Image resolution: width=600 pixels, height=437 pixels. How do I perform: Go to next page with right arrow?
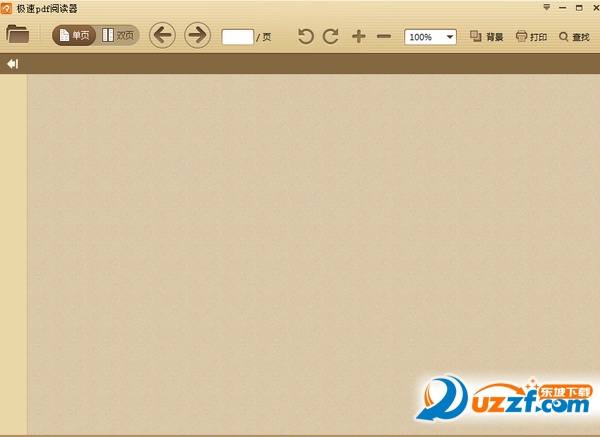click(x=198, y=36)
